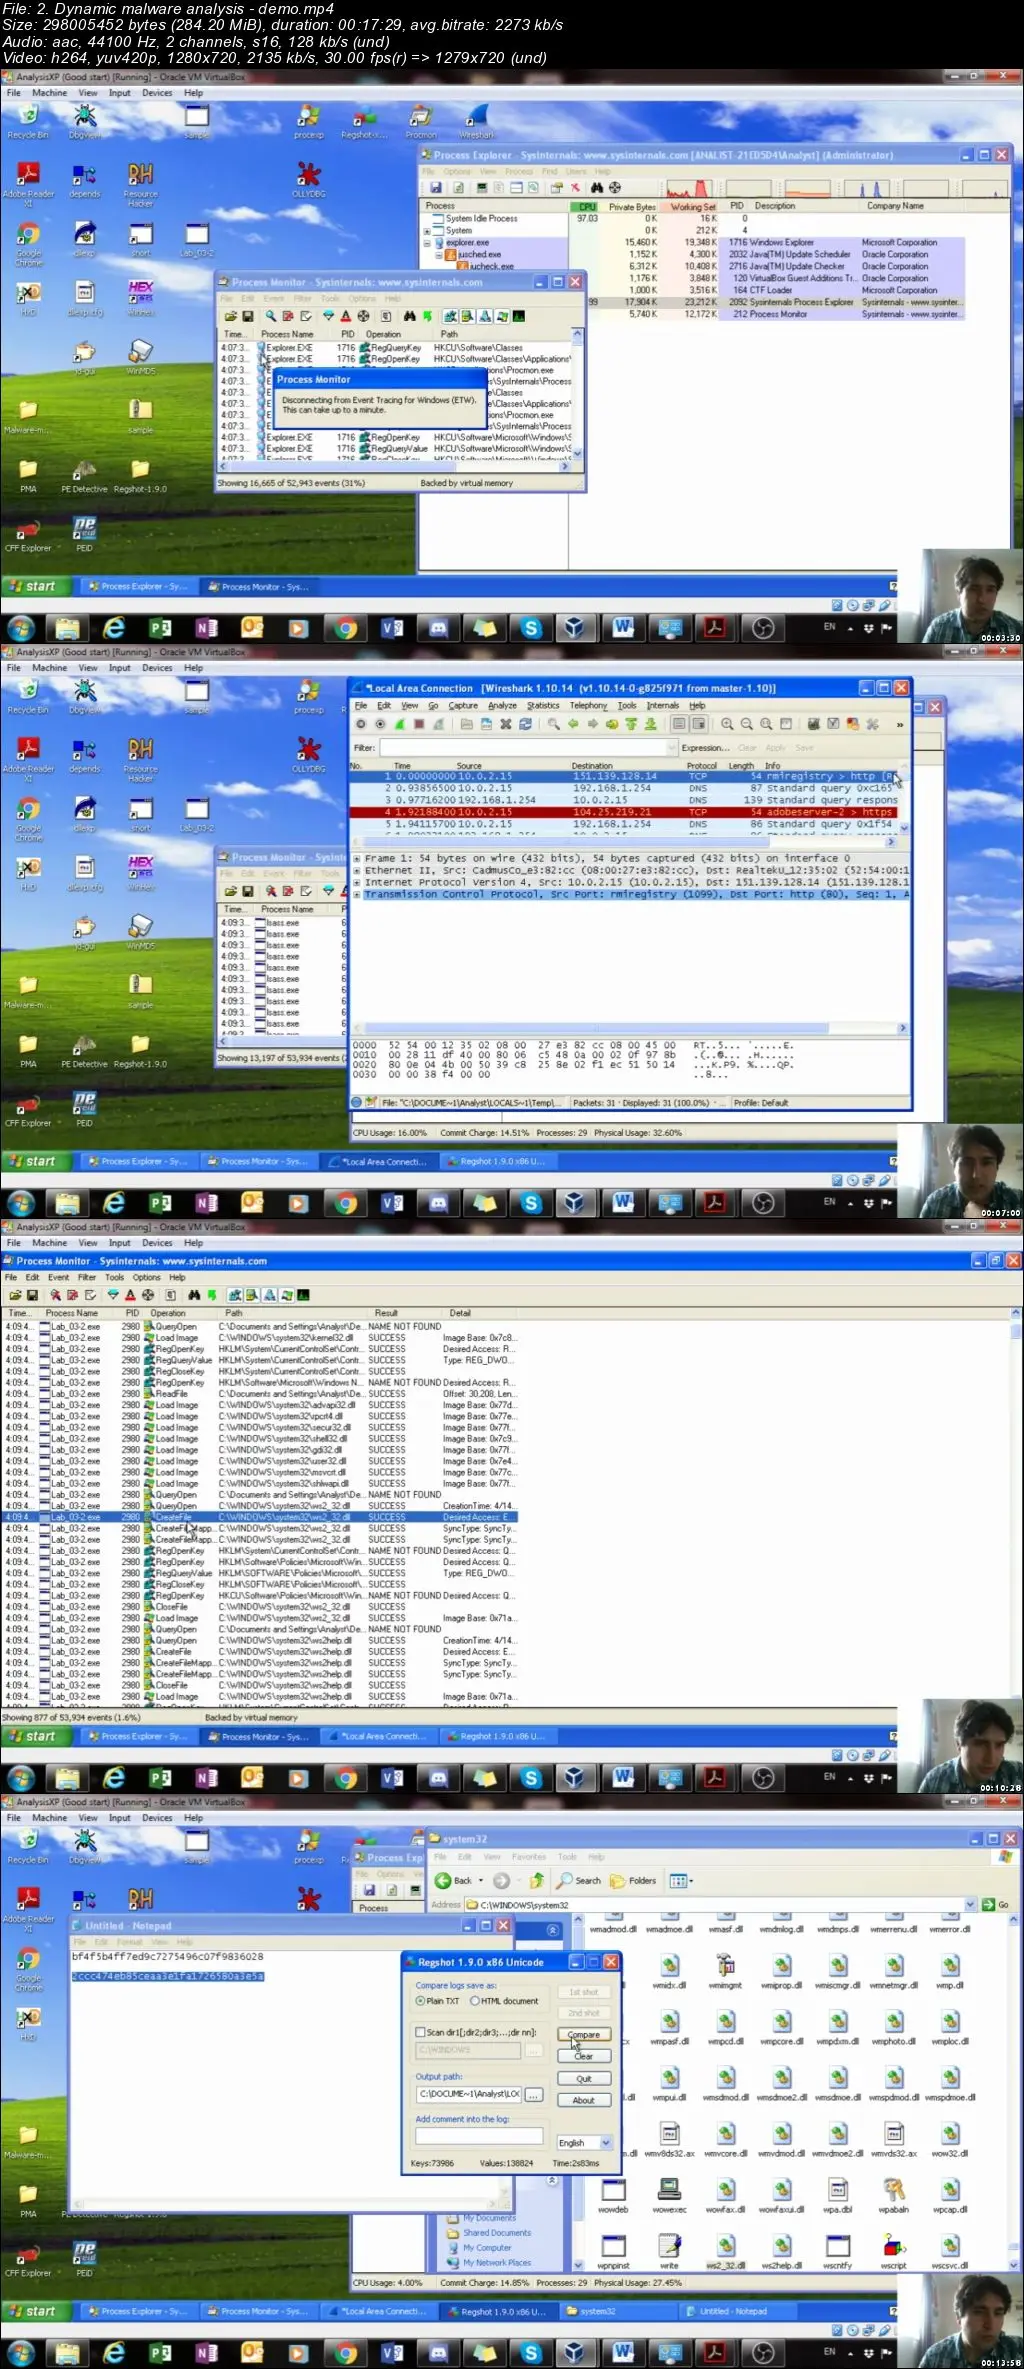Click Wireshark's Coloring rules toolbar icon

(x=852, y=724)
